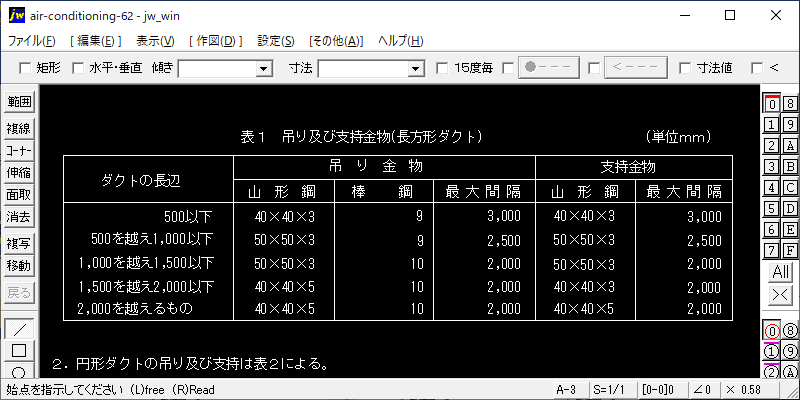Click layer button A in layer panel

789,145
